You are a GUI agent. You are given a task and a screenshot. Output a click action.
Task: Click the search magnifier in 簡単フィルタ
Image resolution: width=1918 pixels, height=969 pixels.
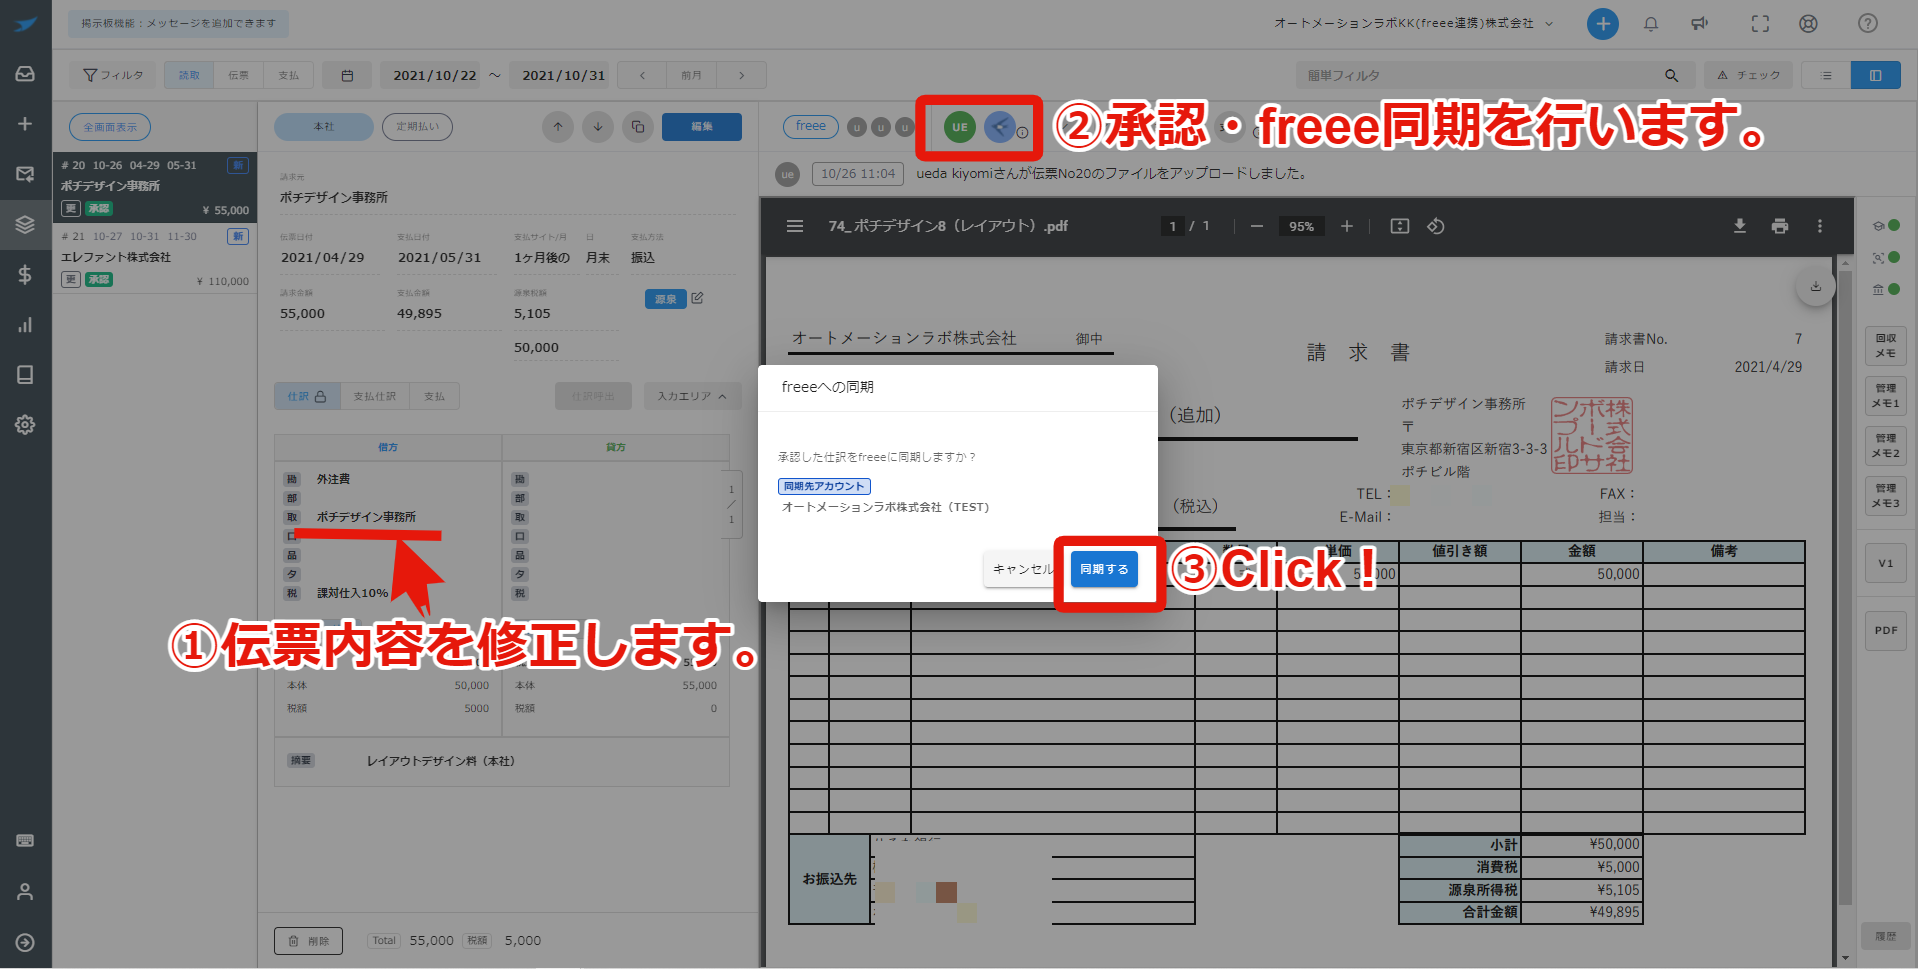coord(1671,75)
